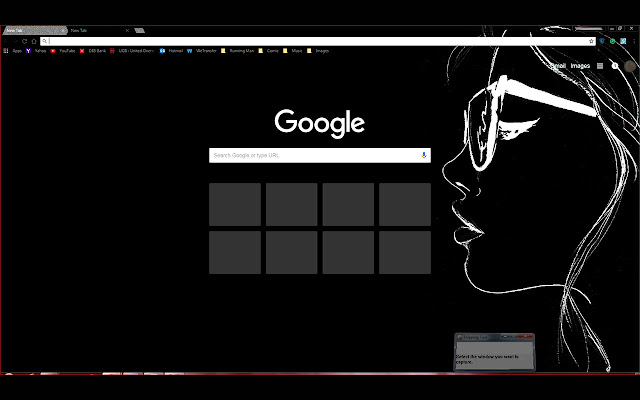Switch to the first New Tab

33,31
